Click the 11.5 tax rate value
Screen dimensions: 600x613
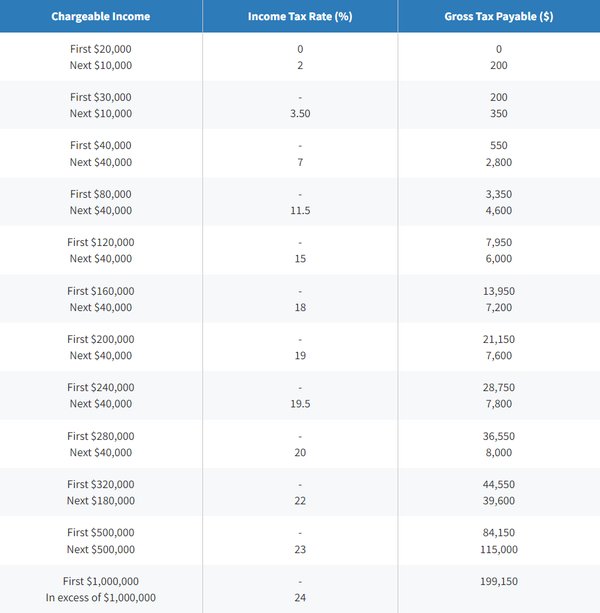[x=300, y=211]
